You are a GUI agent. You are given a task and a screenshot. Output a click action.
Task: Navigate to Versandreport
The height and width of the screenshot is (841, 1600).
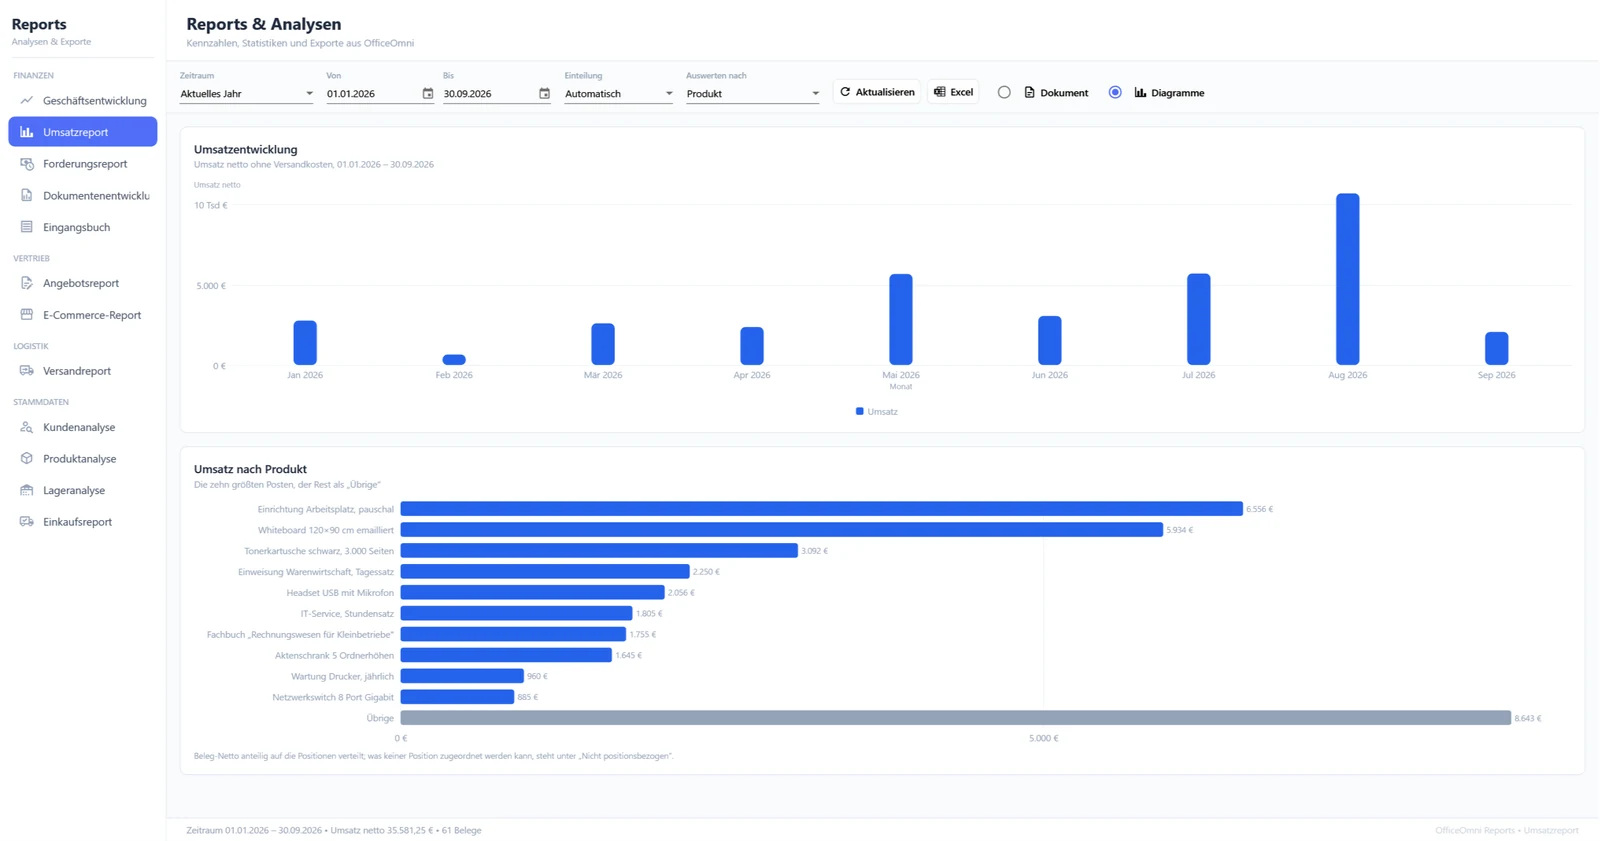click(x=83, y=371)
